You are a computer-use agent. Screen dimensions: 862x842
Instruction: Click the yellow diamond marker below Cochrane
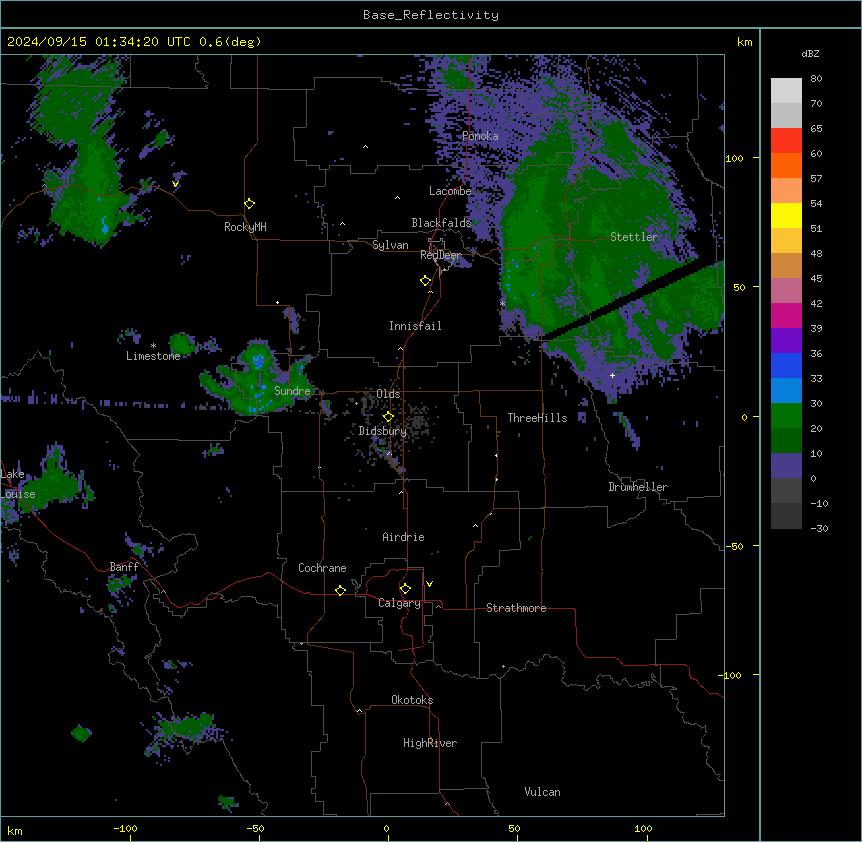(x=340, y=590)
